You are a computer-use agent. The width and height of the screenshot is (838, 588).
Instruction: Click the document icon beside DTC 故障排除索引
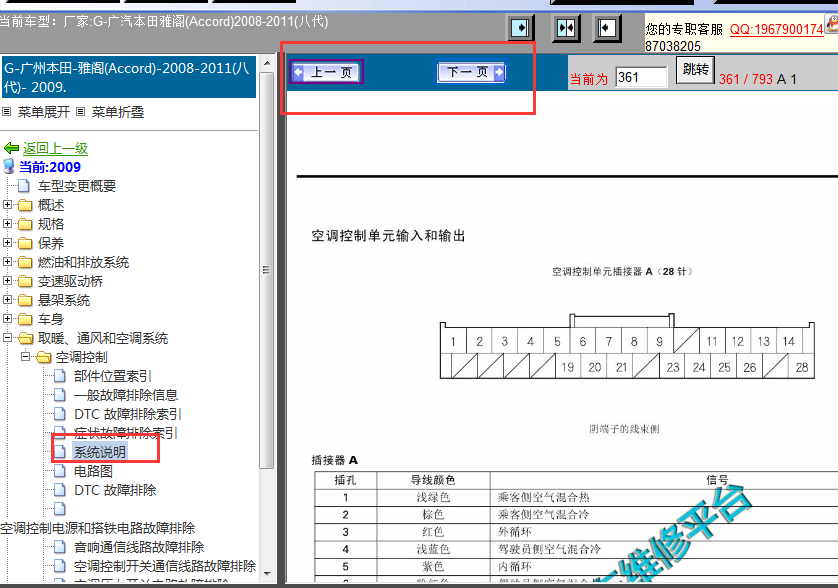click(60, 414)
